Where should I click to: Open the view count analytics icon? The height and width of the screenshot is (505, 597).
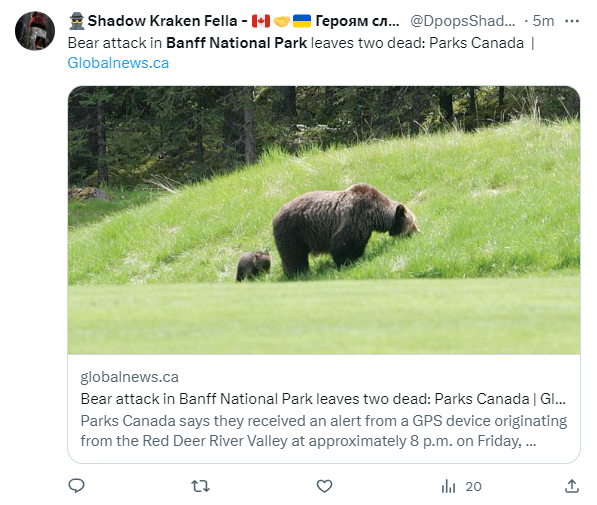(x=449, y=486)
